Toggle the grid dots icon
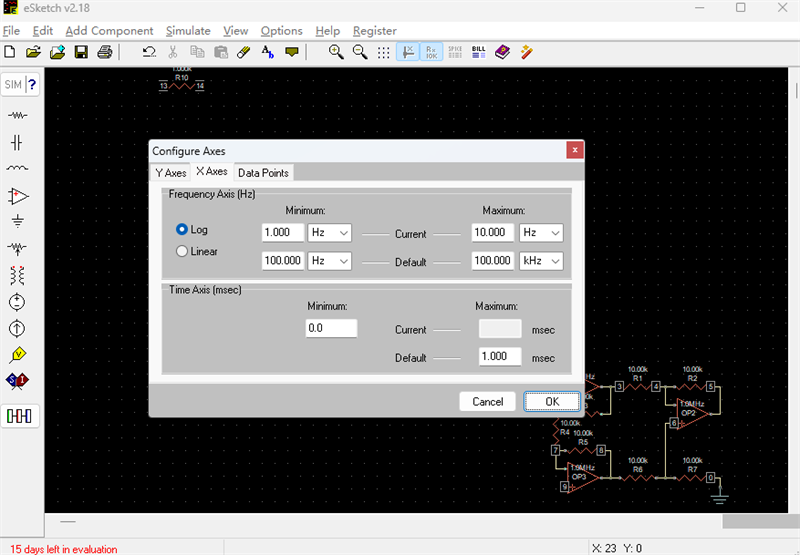This screenshot has height=555, width=800. [x=383, y=53]
